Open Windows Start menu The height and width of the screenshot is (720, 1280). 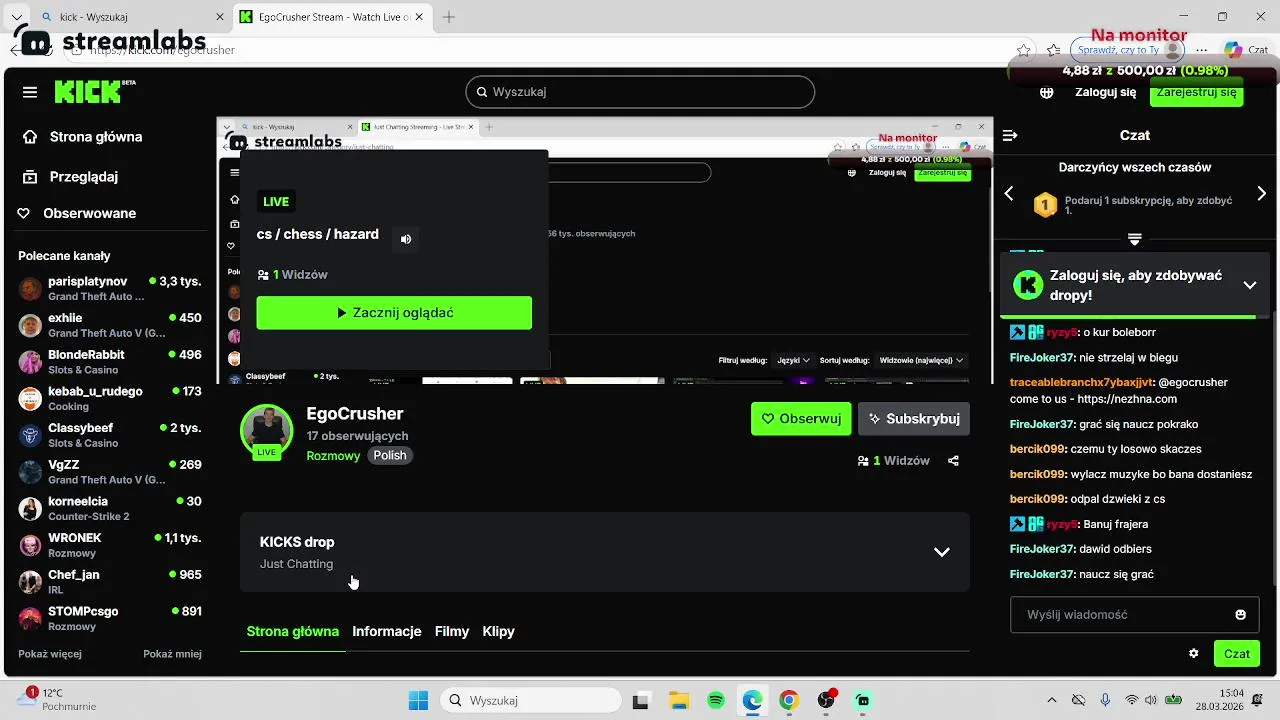(x=418, y=700)
